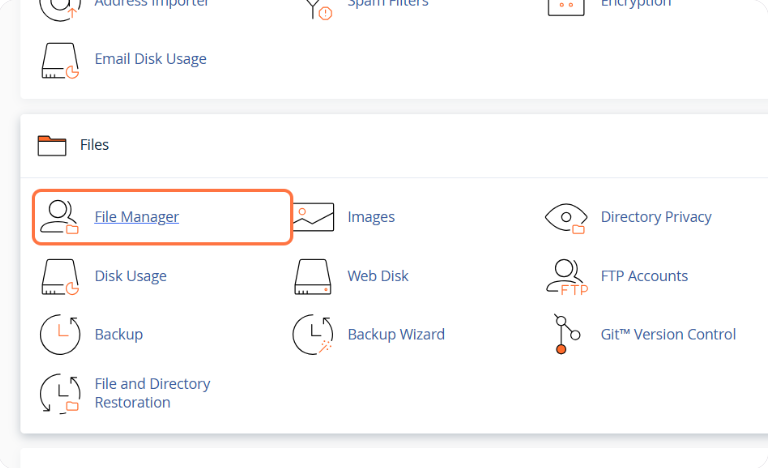Collapse the Files section header
The image size is (768, 468).
[x=94, y=146]
